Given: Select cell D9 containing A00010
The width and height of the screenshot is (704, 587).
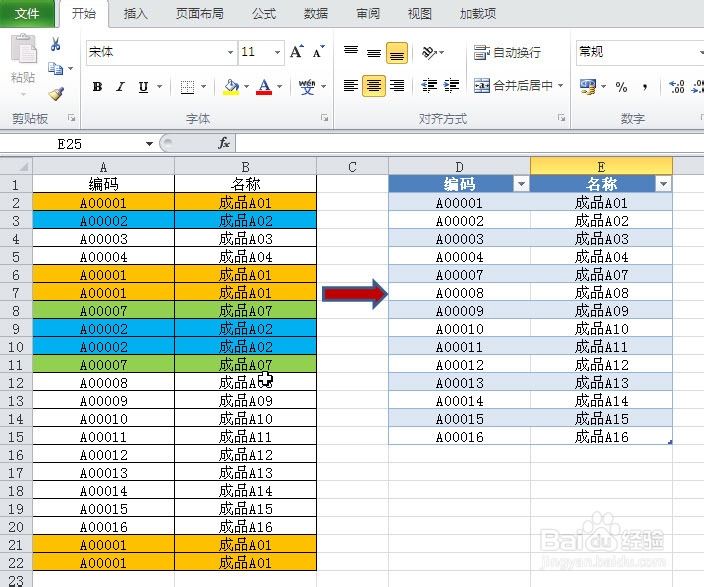Looking at the screenshot, I should [459, 329].
